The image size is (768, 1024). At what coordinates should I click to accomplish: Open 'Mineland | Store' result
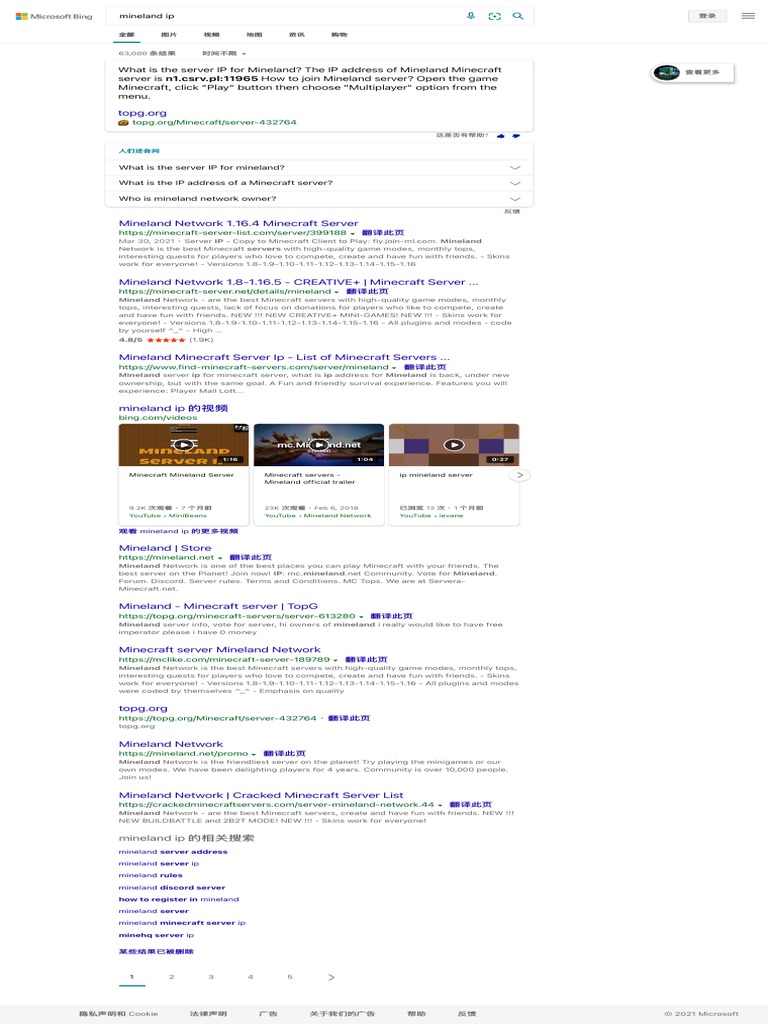(165, 548)
